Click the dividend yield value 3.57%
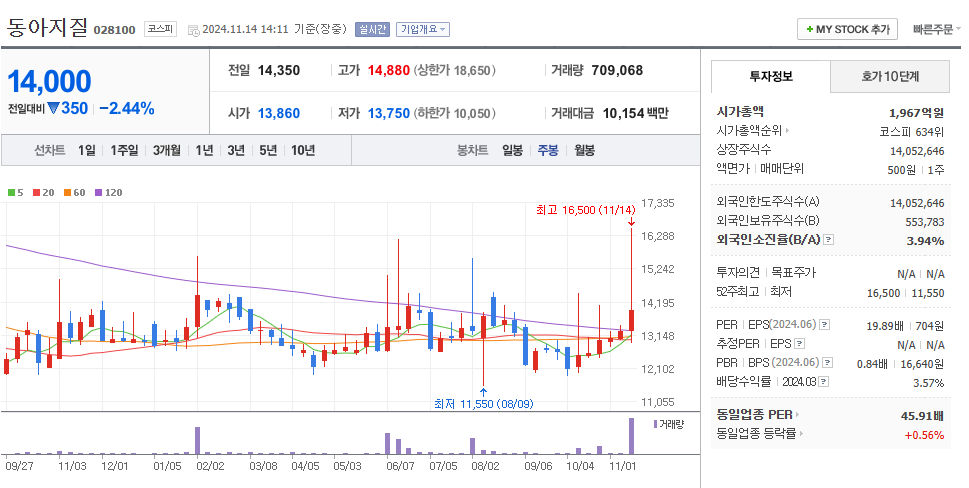This screenshot has height=488, width=969. 929,383
